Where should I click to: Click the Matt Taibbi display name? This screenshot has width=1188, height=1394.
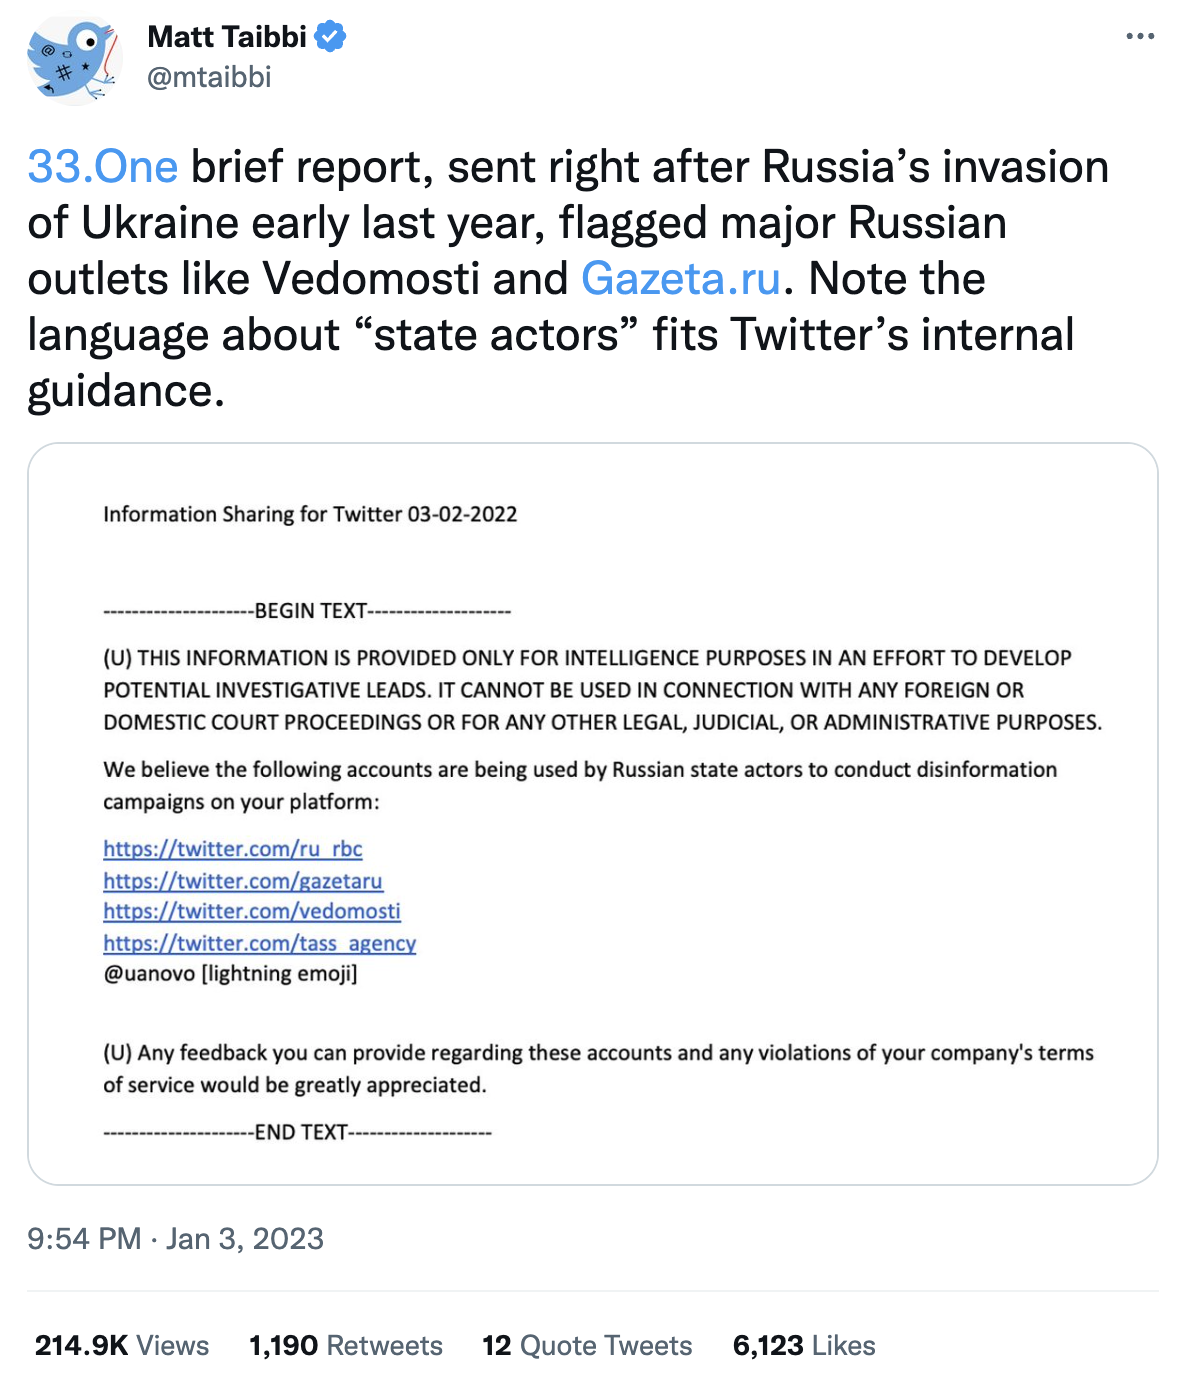[227, 37]
